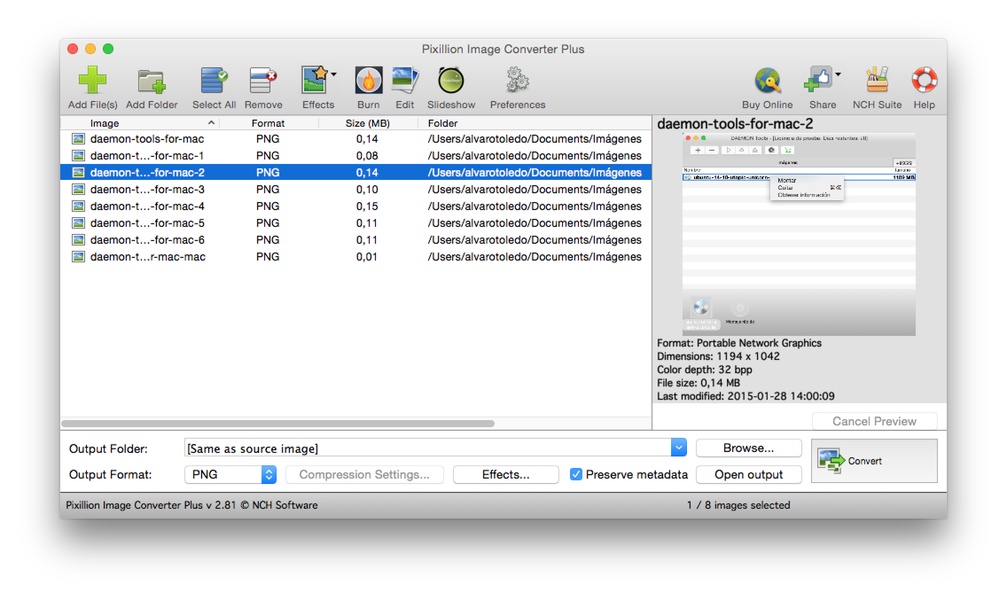The width and height of the screenshot is (1007, 600).
Task: Click the Remove toolbar icon
Action: [263, 81]
